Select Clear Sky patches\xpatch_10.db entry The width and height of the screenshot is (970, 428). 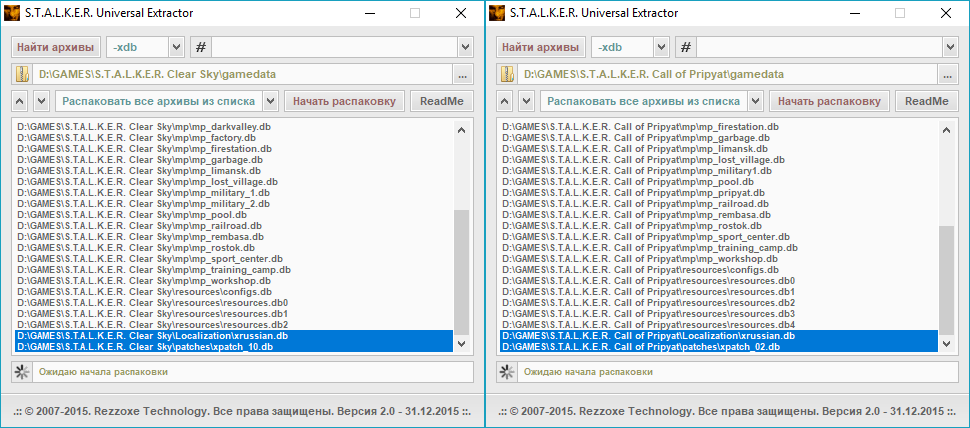coord(233,347)
